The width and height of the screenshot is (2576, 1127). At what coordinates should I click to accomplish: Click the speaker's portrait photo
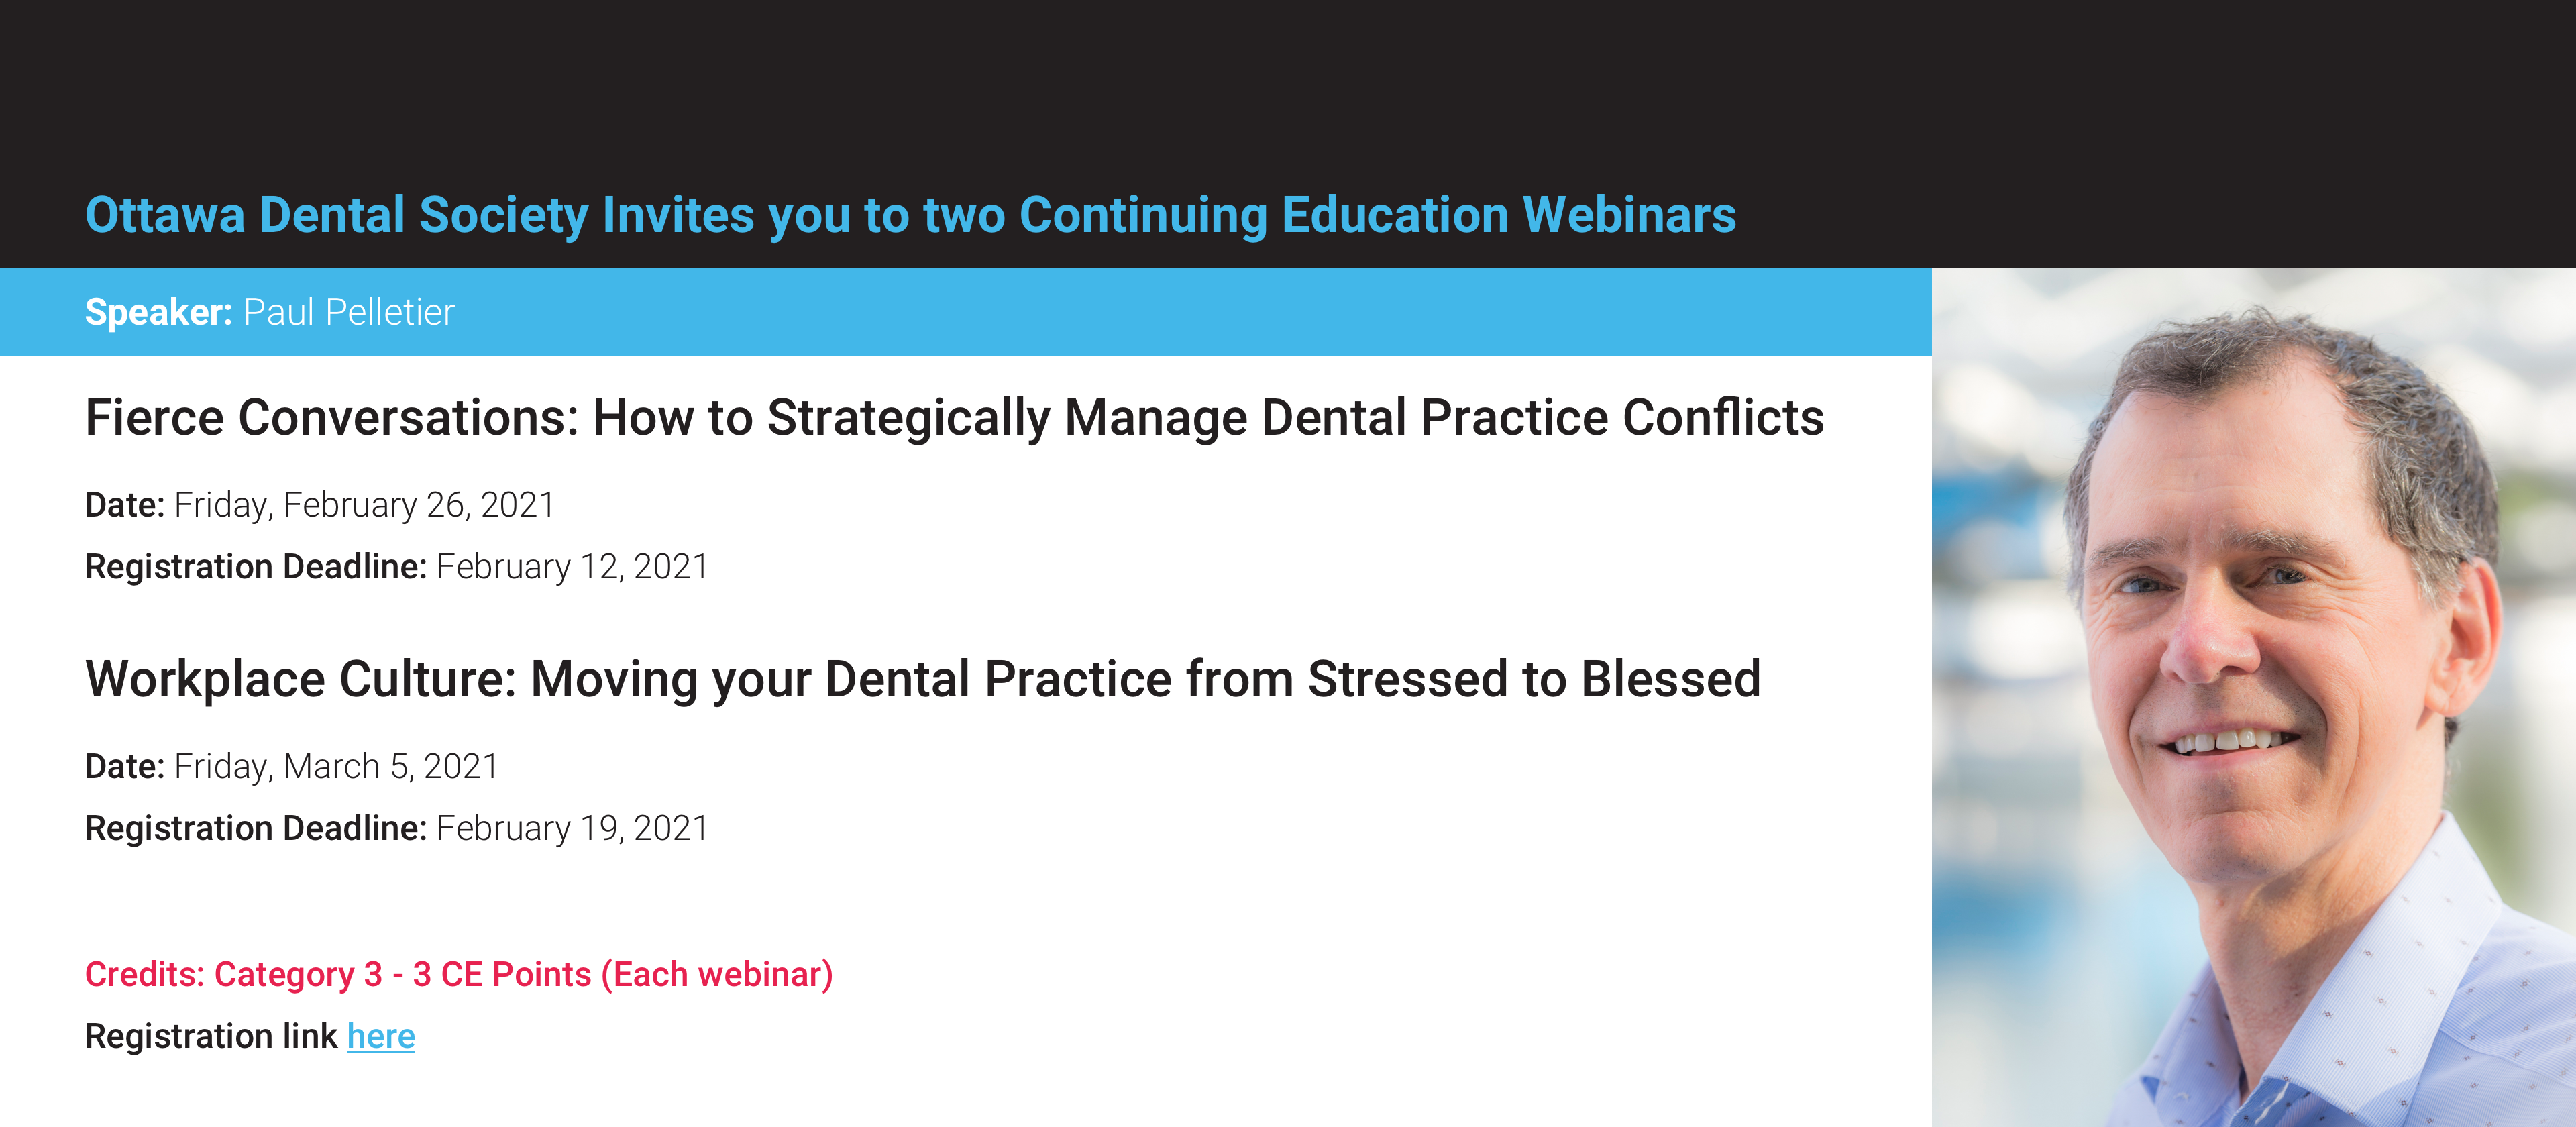[2253, 697]
